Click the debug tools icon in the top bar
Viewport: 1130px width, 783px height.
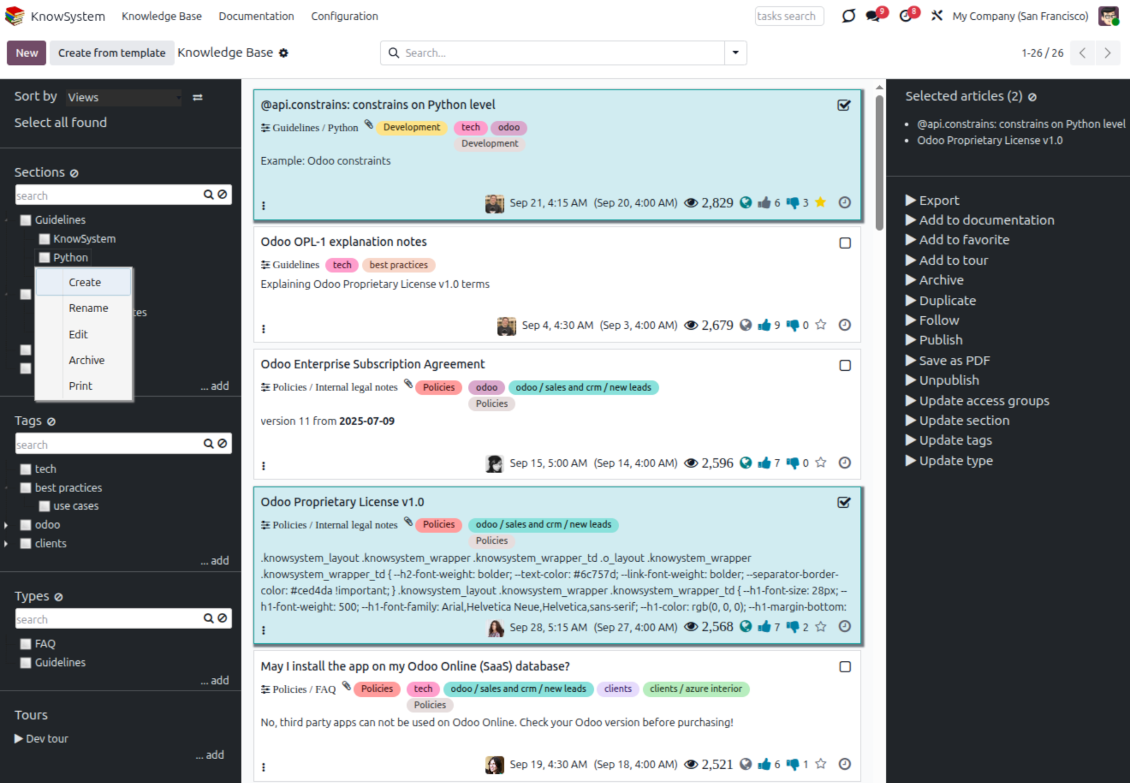tap(937, 15)
